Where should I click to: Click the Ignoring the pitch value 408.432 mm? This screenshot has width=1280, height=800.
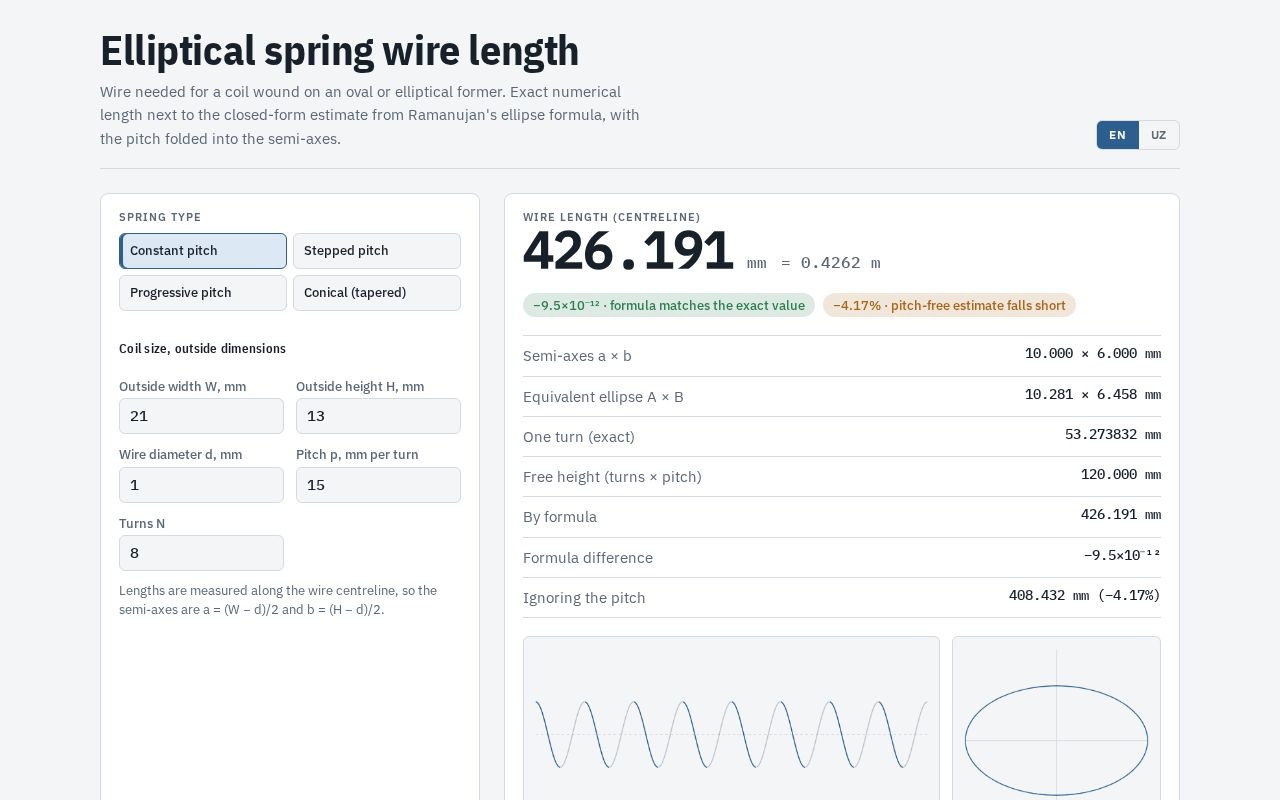1085,595
